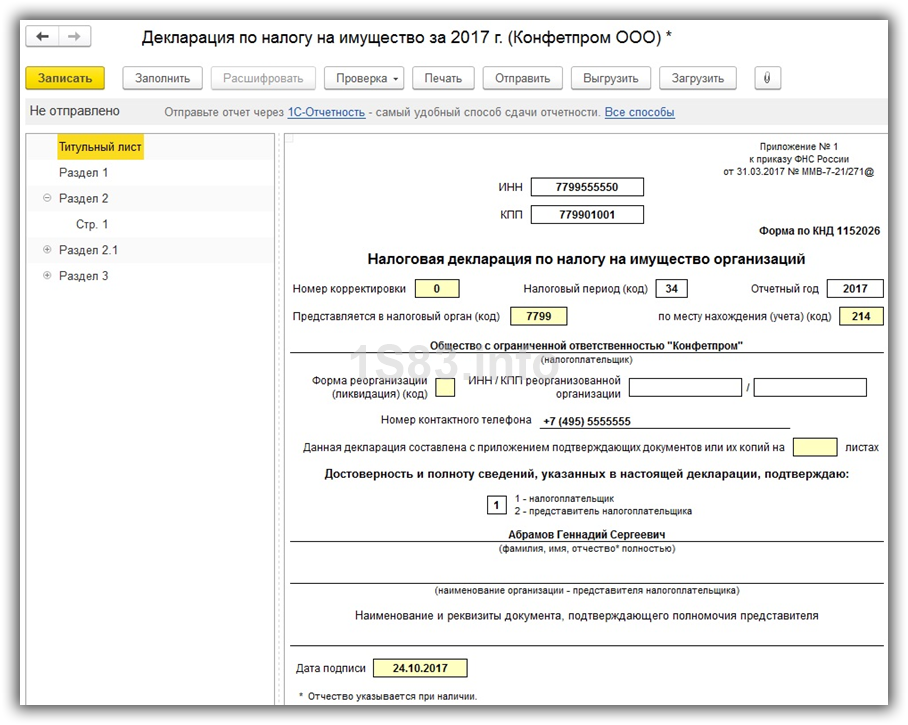908x725 pixels.
Task: Click the Заполнить button
Action: click(162, 78)
